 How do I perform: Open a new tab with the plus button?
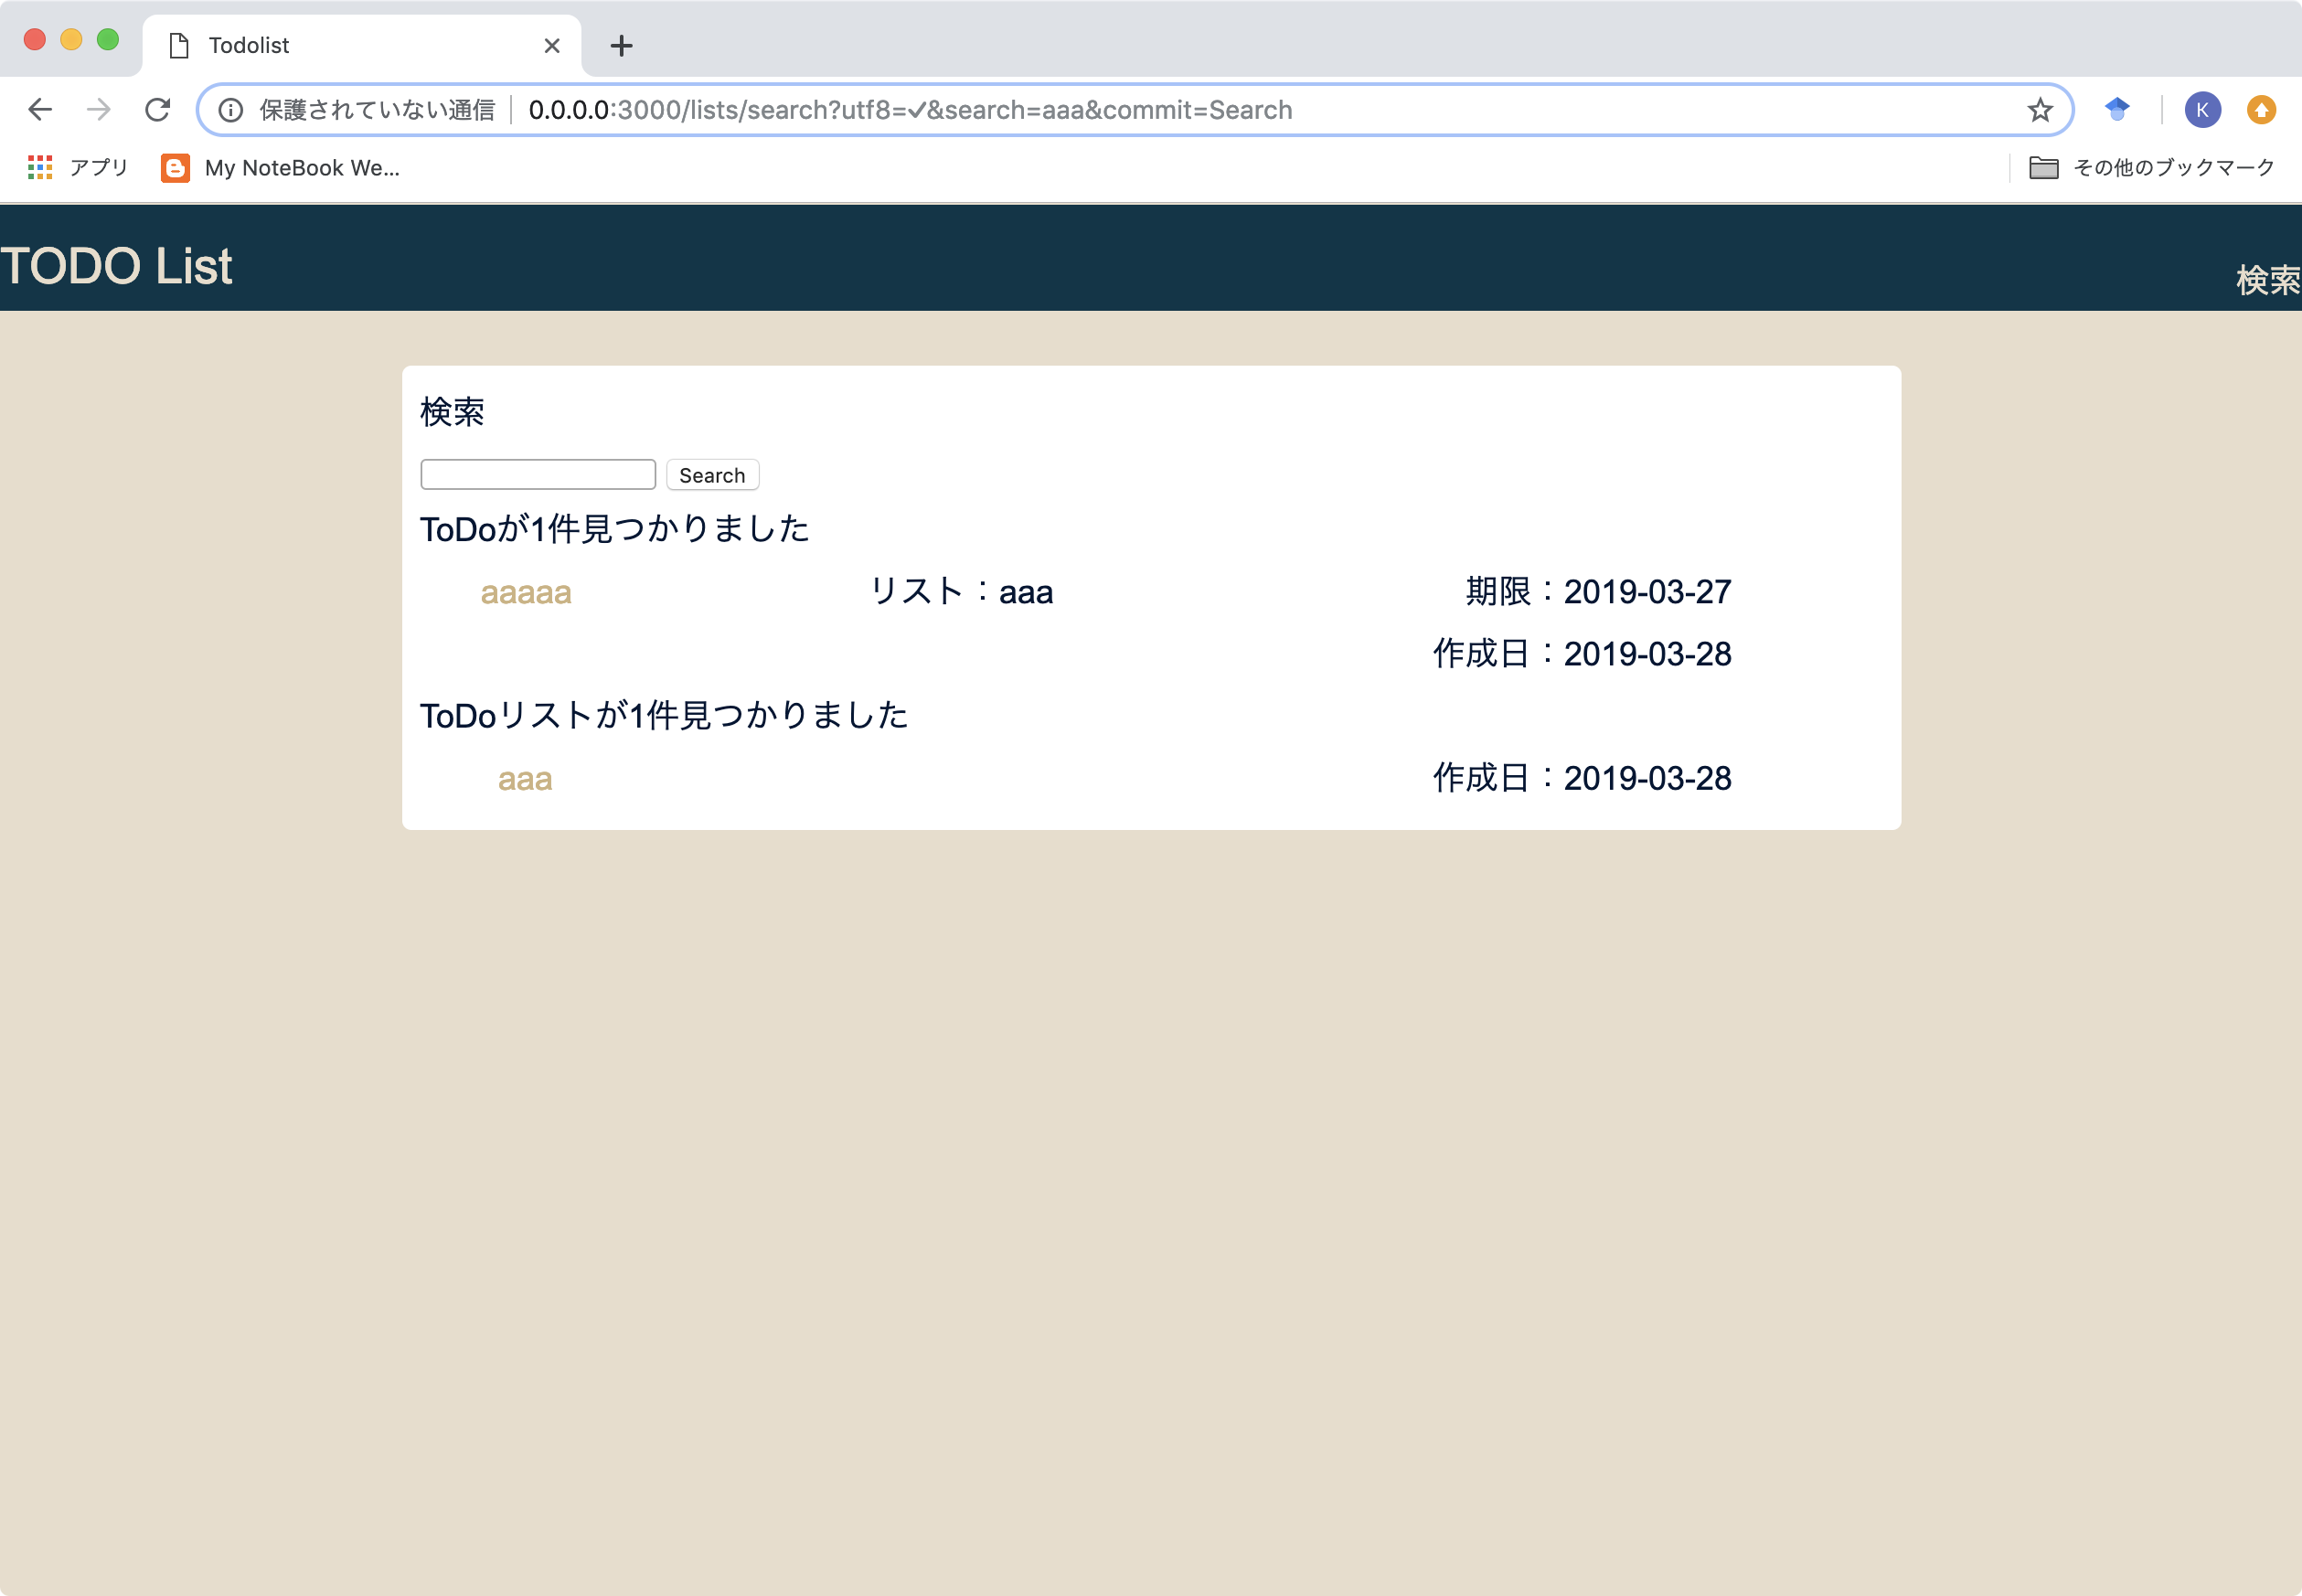[621, 46]
